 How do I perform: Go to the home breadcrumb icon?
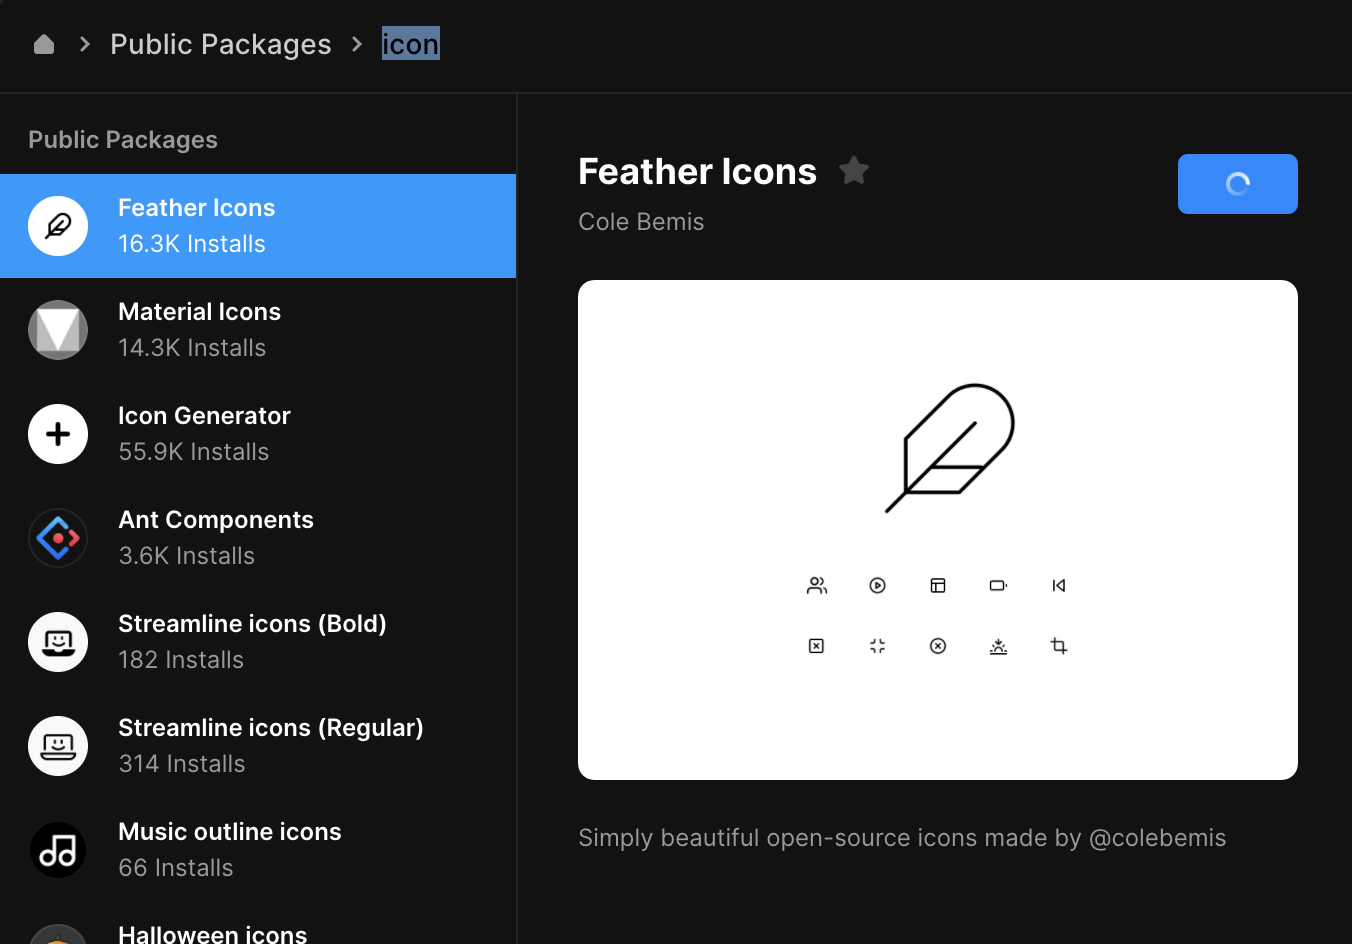click(x=44, y=44)
